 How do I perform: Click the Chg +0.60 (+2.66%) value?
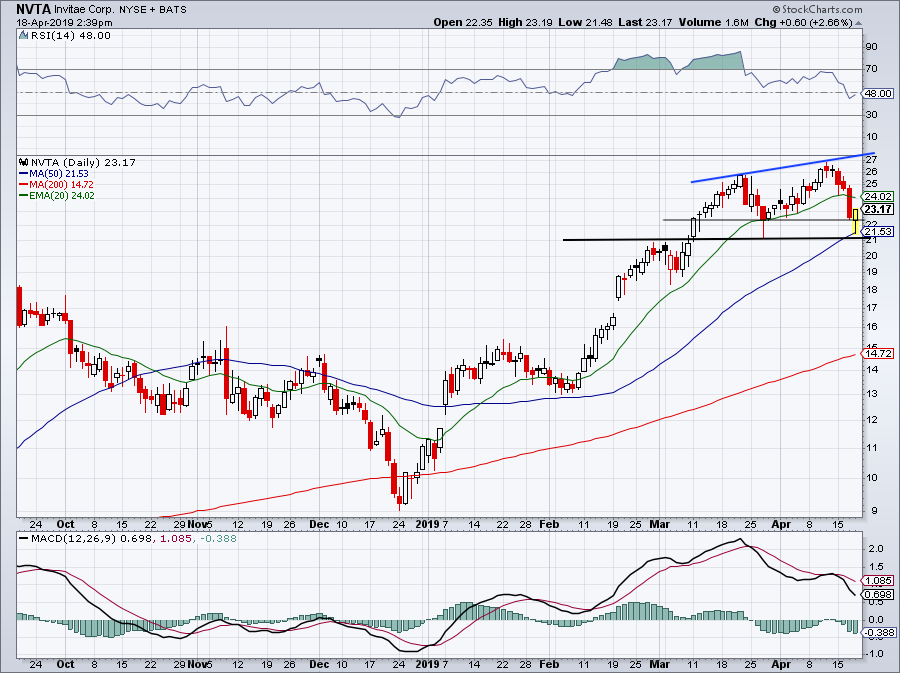coord(803,22)
